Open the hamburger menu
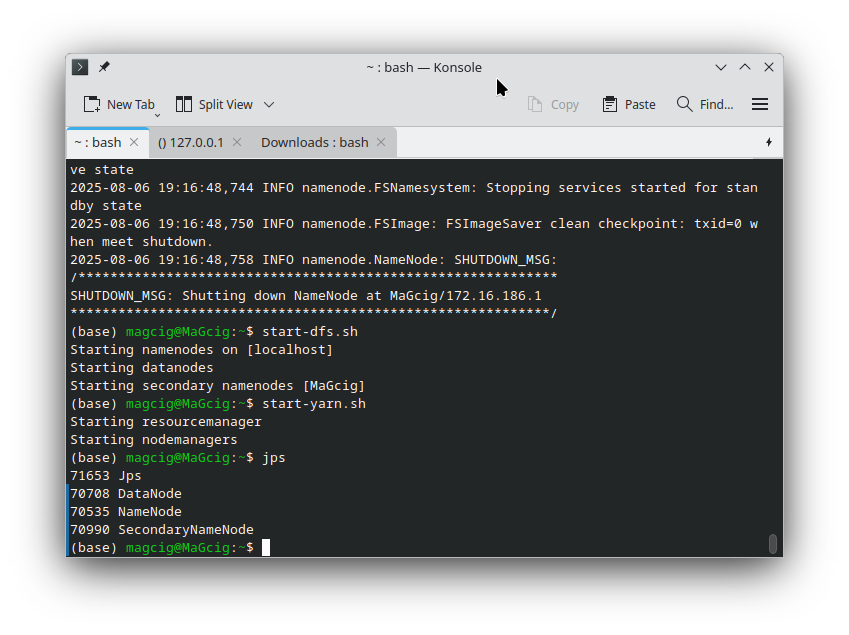The image size is (849, 635). click(760, 104)
